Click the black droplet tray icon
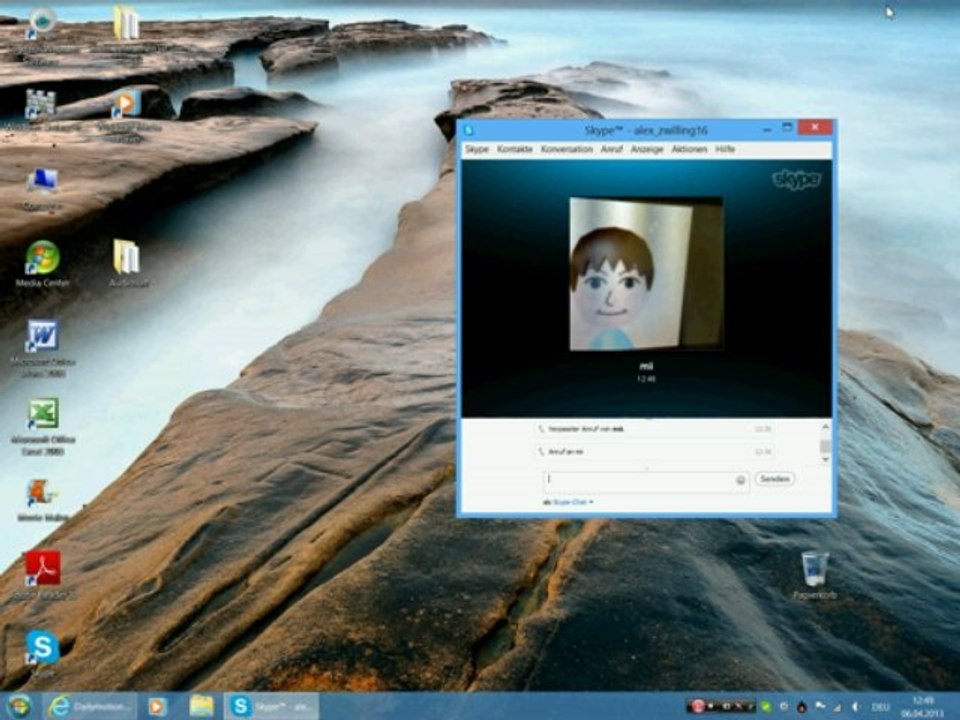 click(802, 707)
